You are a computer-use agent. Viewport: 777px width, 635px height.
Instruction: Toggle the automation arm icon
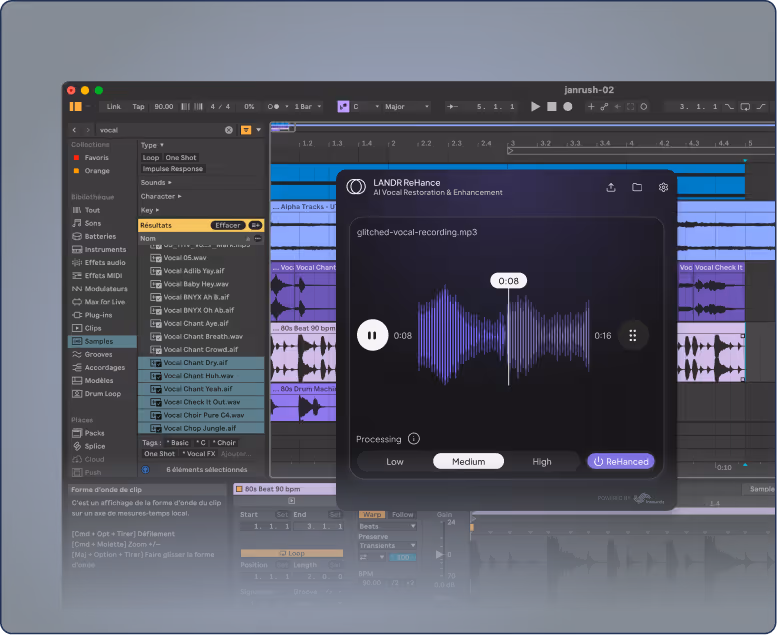point(605,107)
